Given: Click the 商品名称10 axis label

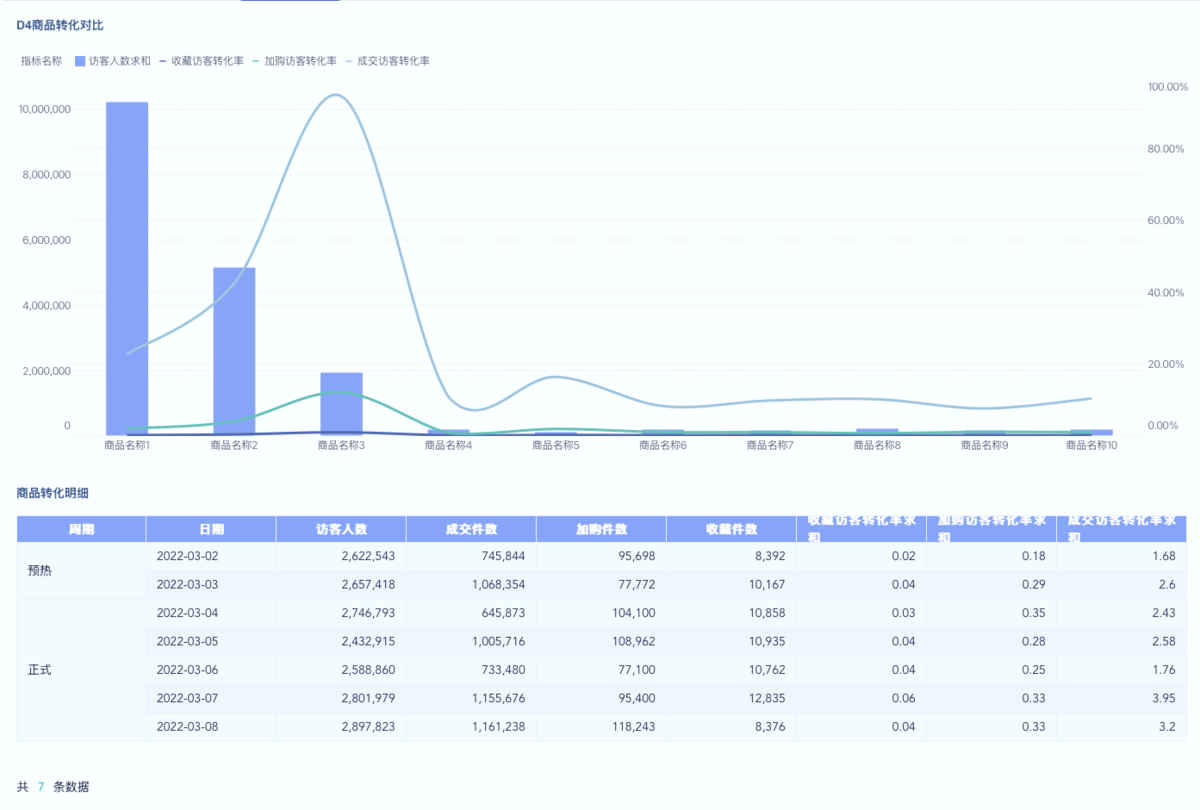Looking at the screenshot, I should click(1091, 445).
